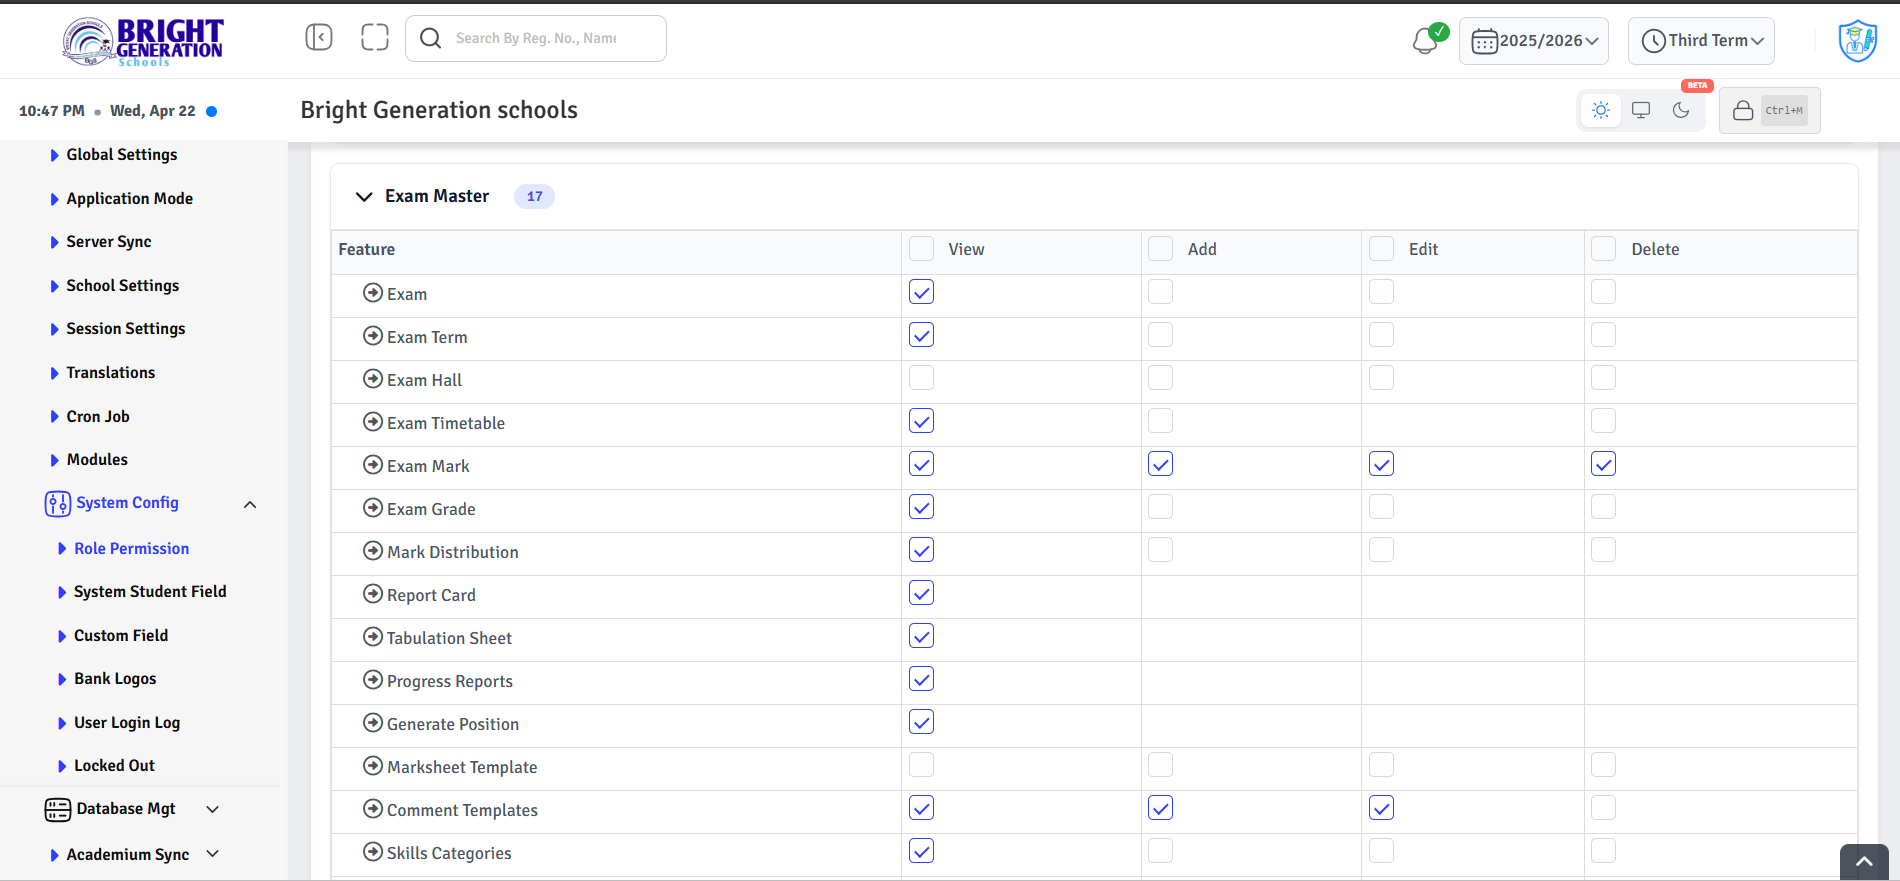Screen dimensions: 1900x881
Task: Click the arrow icon beside Mark Distribution
Action: [373, 550]
